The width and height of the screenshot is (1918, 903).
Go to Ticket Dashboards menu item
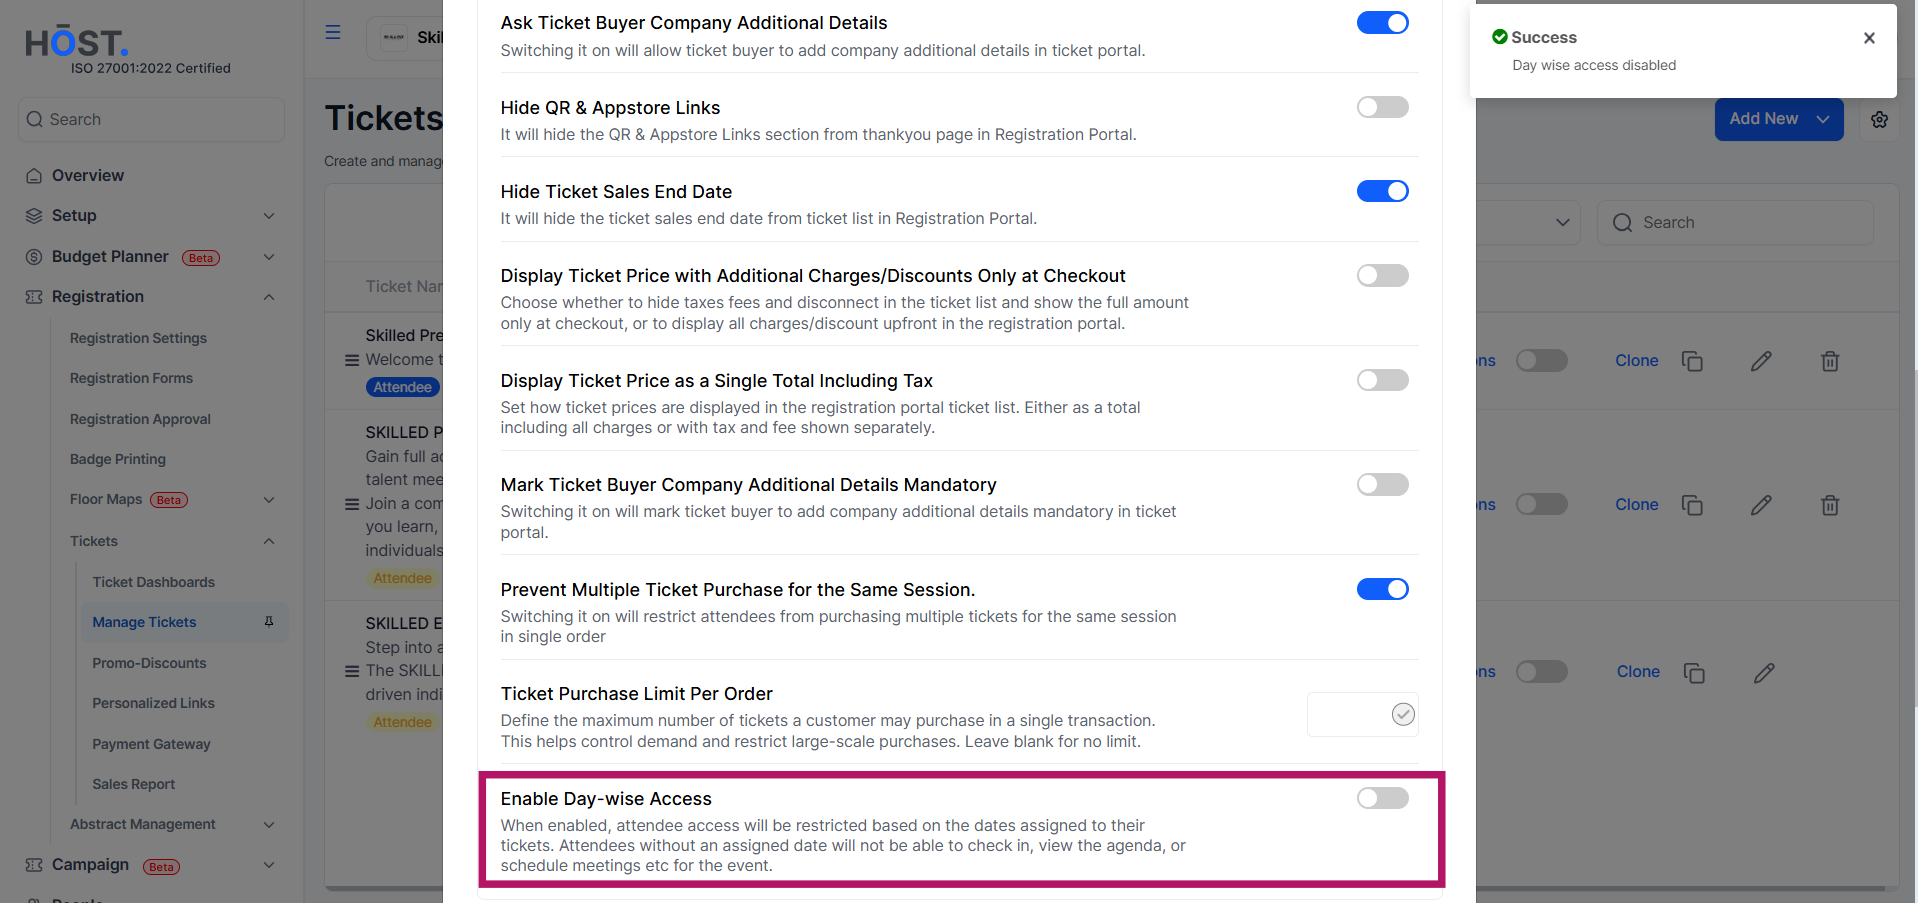tap(153, 582)
